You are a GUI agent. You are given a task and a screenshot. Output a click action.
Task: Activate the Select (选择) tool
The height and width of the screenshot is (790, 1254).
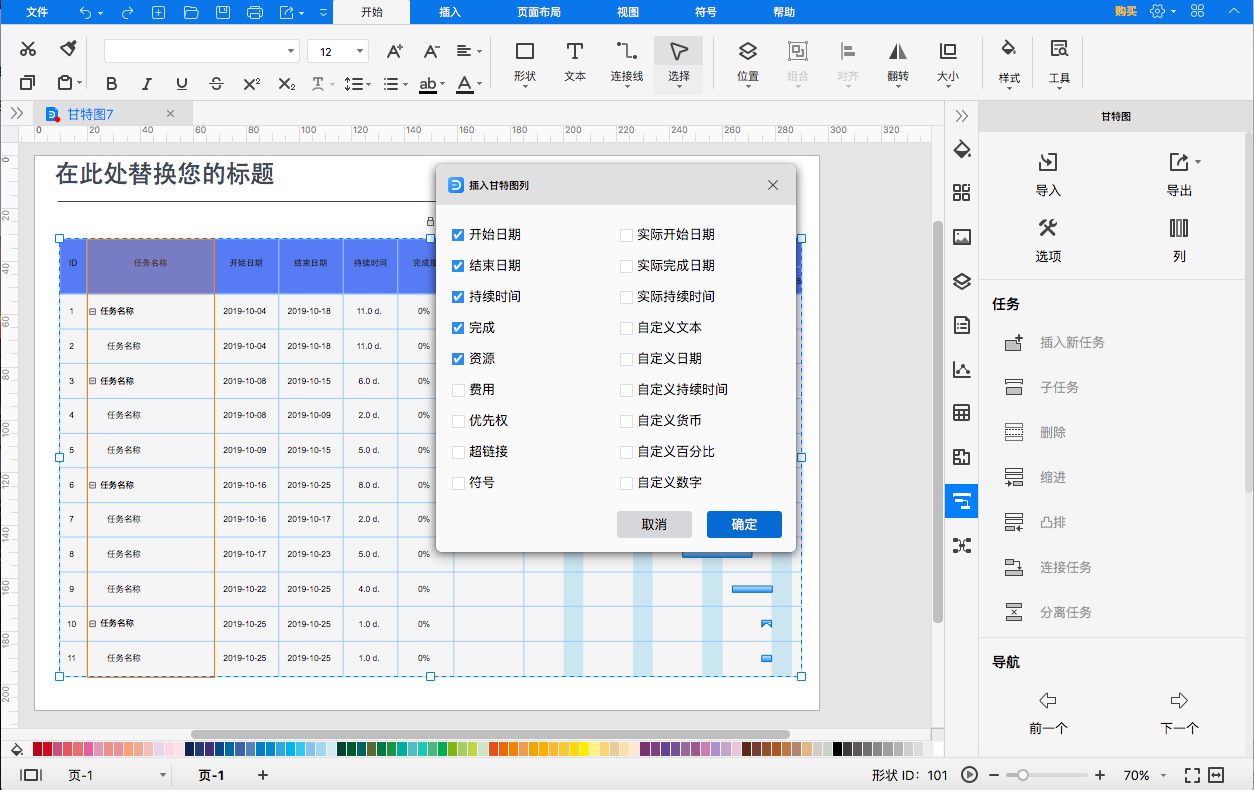point(679,63)
